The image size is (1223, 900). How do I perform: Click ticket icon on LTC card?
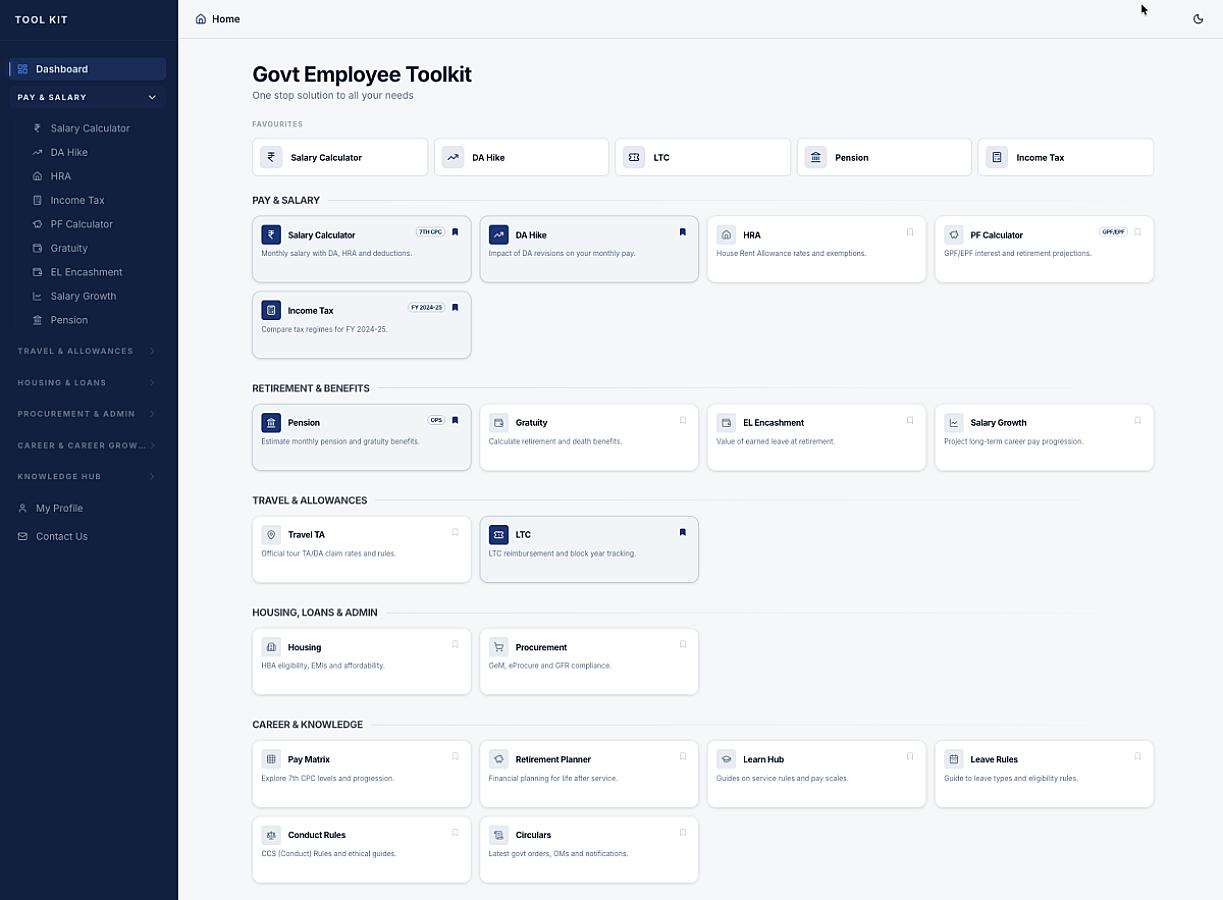499,535
